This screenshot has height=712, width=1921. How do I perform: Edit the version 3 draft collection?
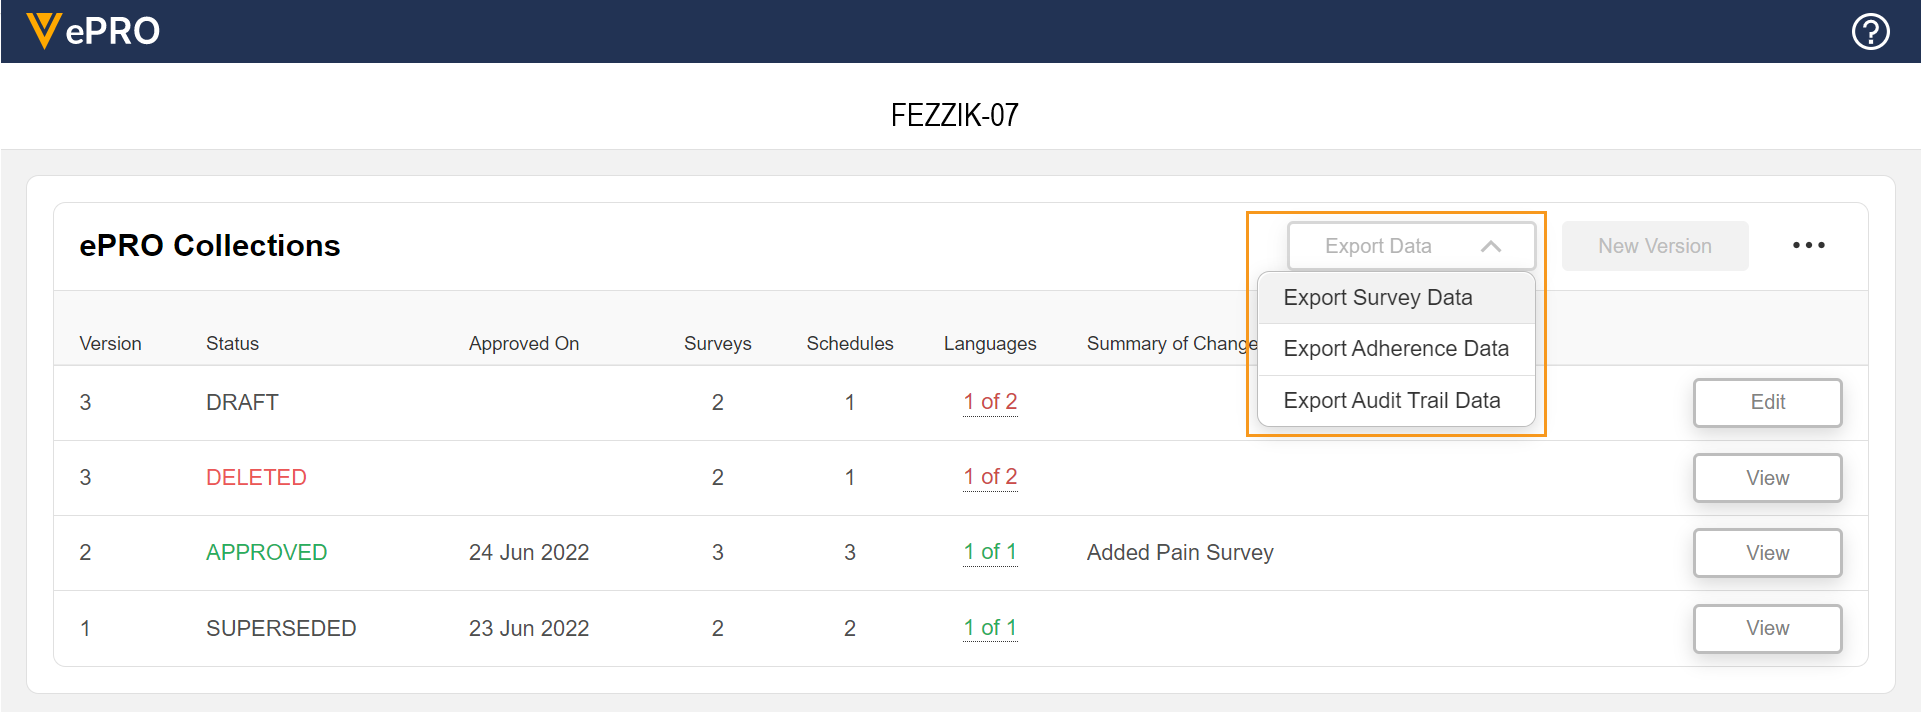click(x=1767, y=402)
